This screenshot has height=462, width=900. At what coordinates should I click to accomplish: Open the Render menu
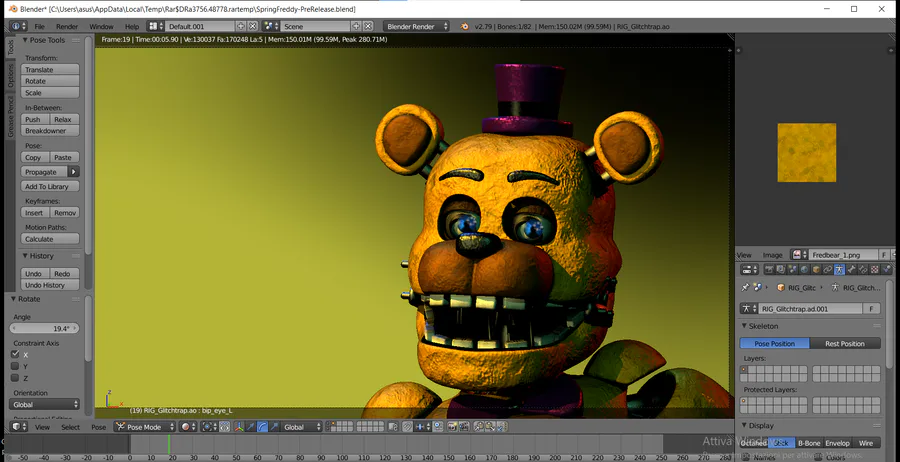point(67,26)
